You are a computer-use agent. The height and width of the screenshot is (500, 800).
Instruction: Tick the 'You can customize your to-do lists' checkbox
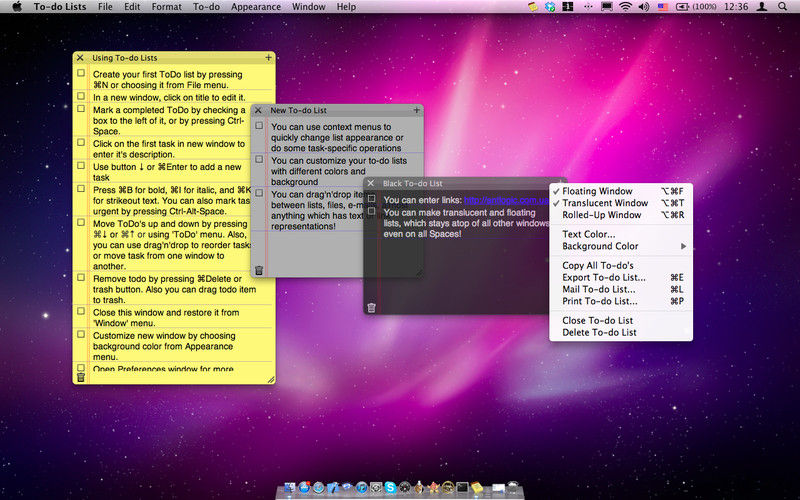pyautogui.click(x=259, y=159)
